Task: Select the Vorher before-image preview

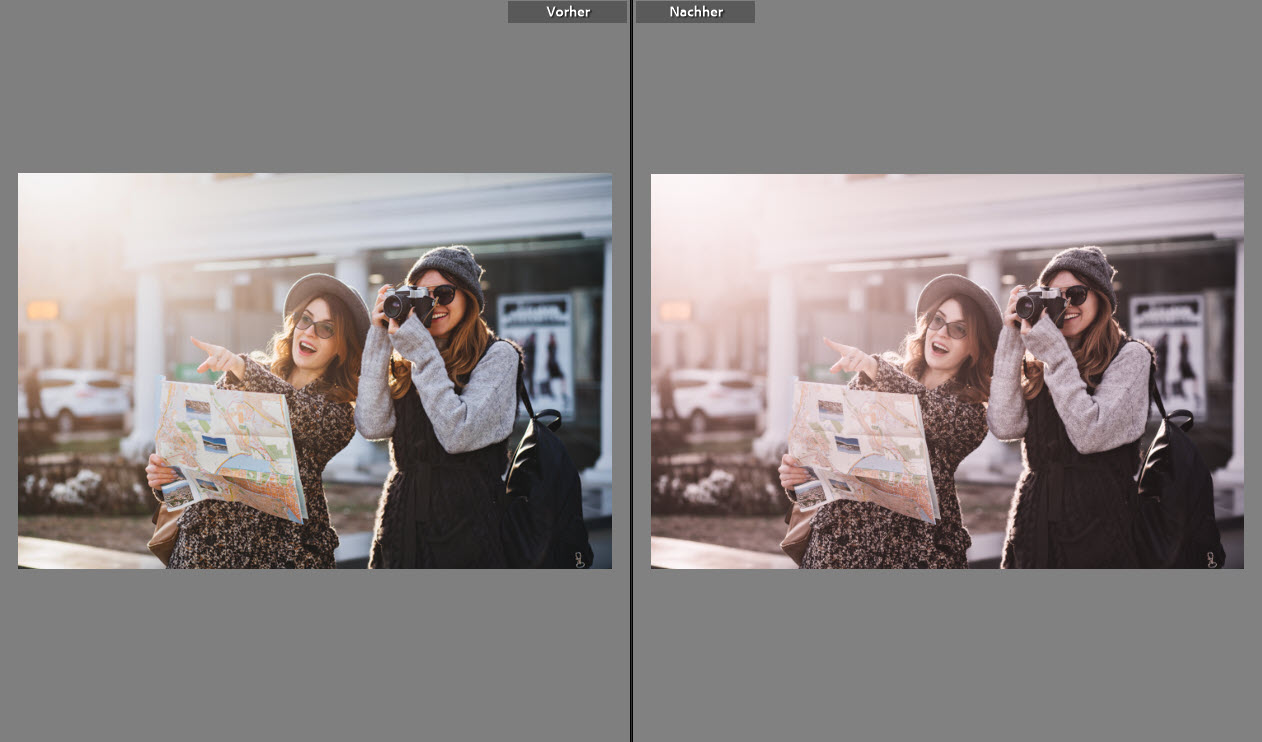Action: point(315,371)
